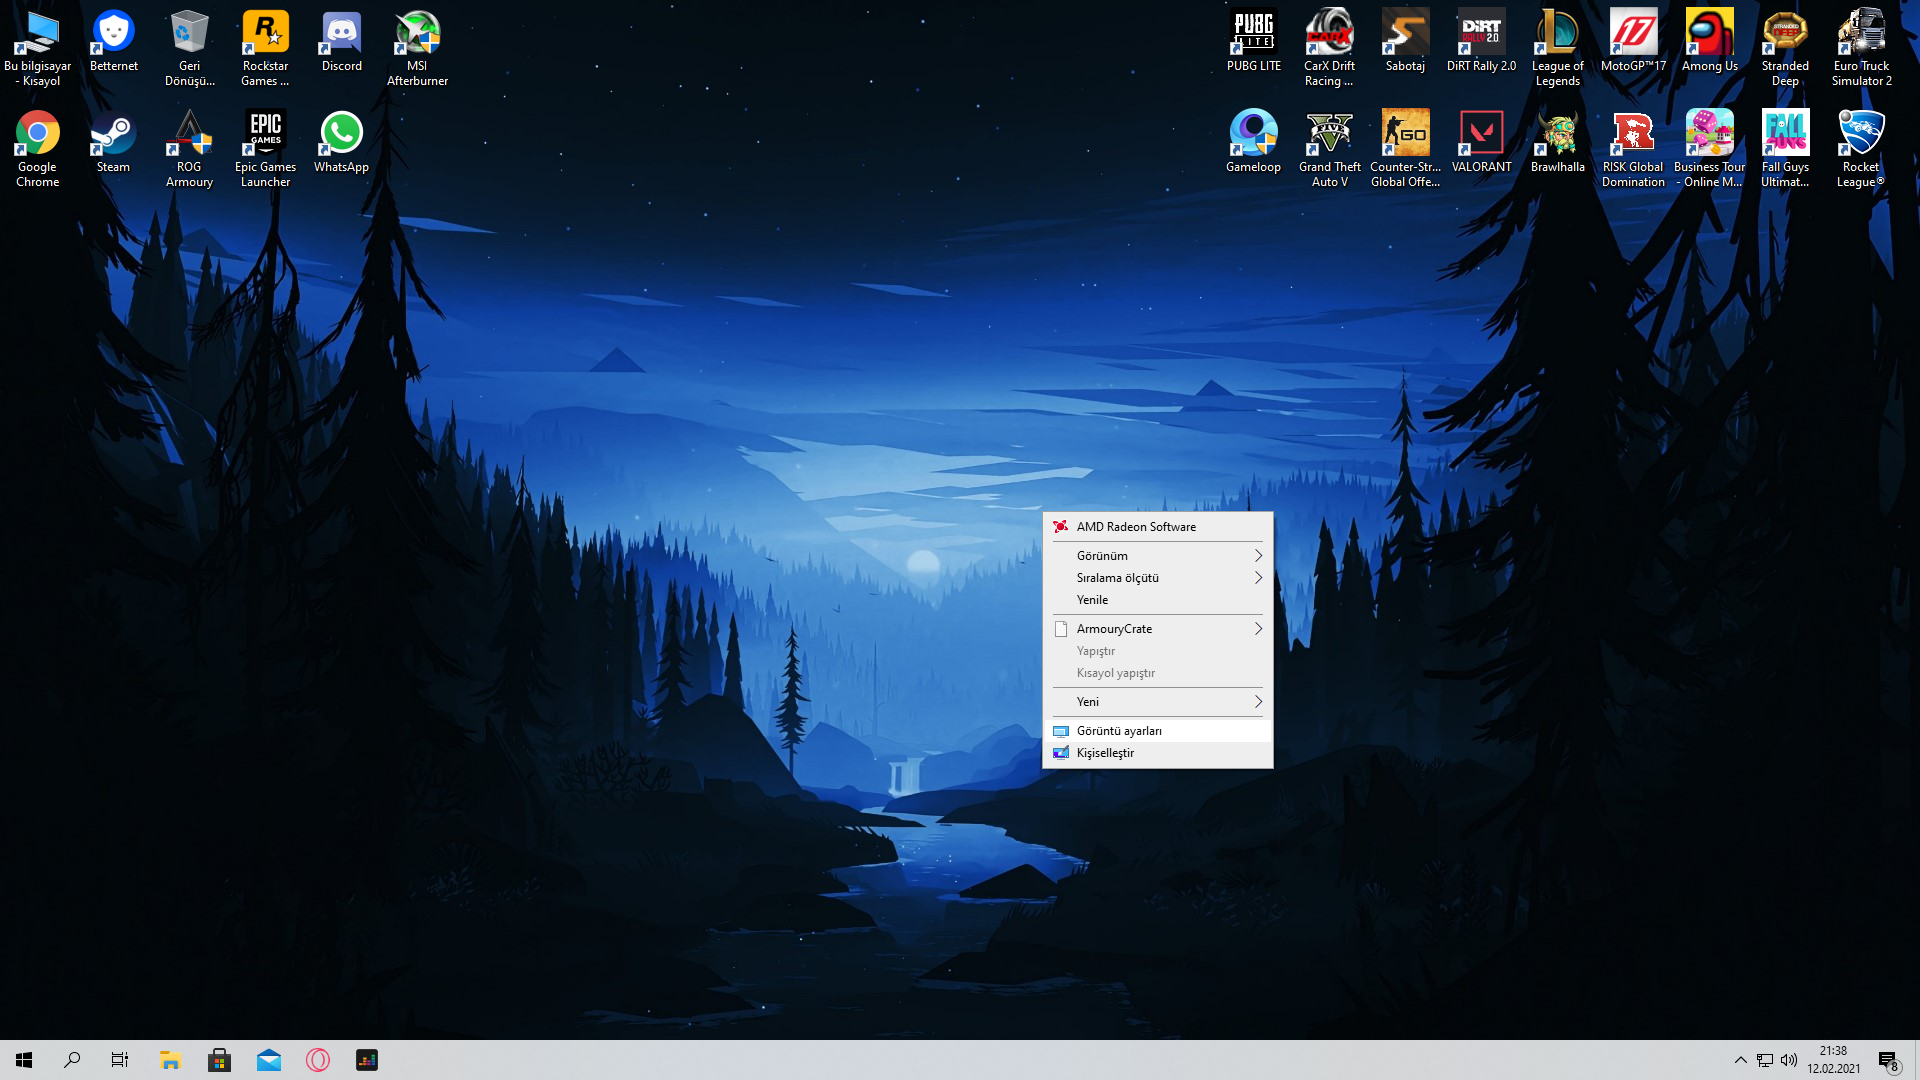The image size is (1920, 1080).
Task: Open the equalizer bars taskbar app
Action: 367,1060
